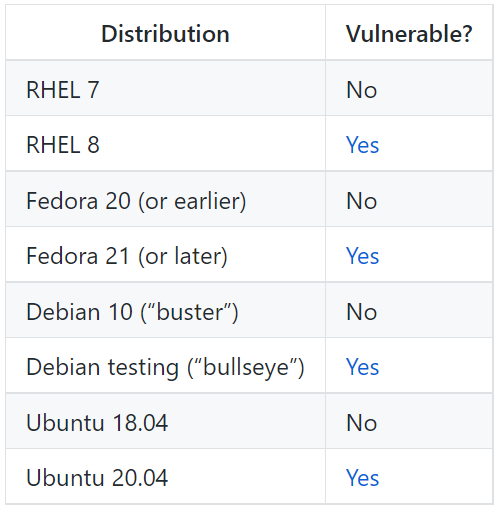Select the Debian testing bullseye cell
Image resolution: width=499 pixels, height=510 pixels.
coord(165,365)
